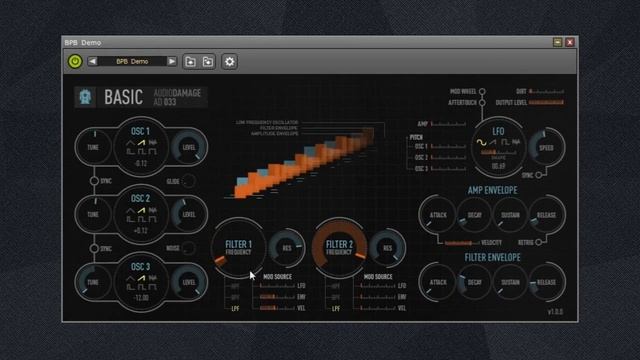Screen dimensions: 640x360
Task: Click the OSC 2 Level knob
Action: click(x=189, y=215)
